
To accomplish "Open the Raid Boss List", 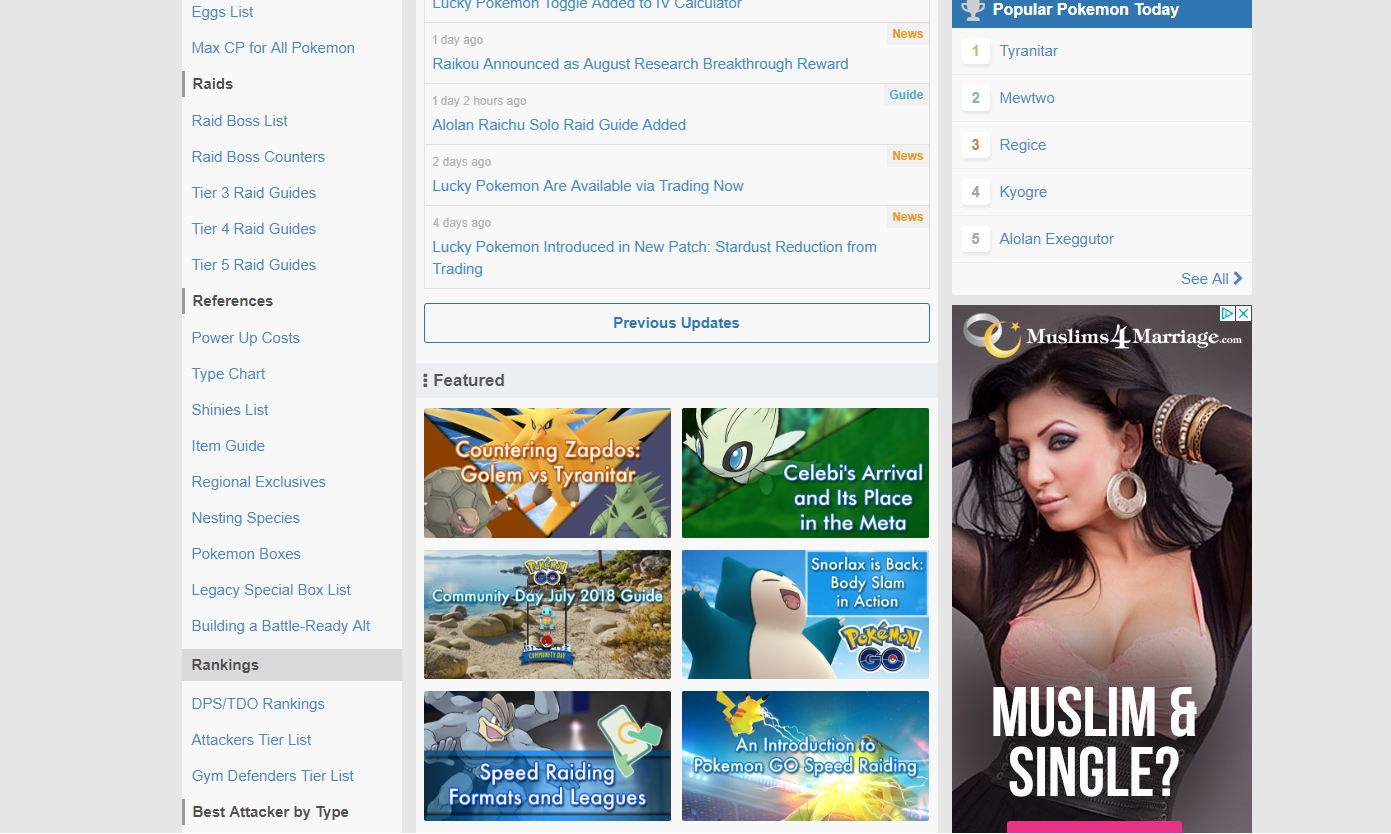I will click(240, 121).
